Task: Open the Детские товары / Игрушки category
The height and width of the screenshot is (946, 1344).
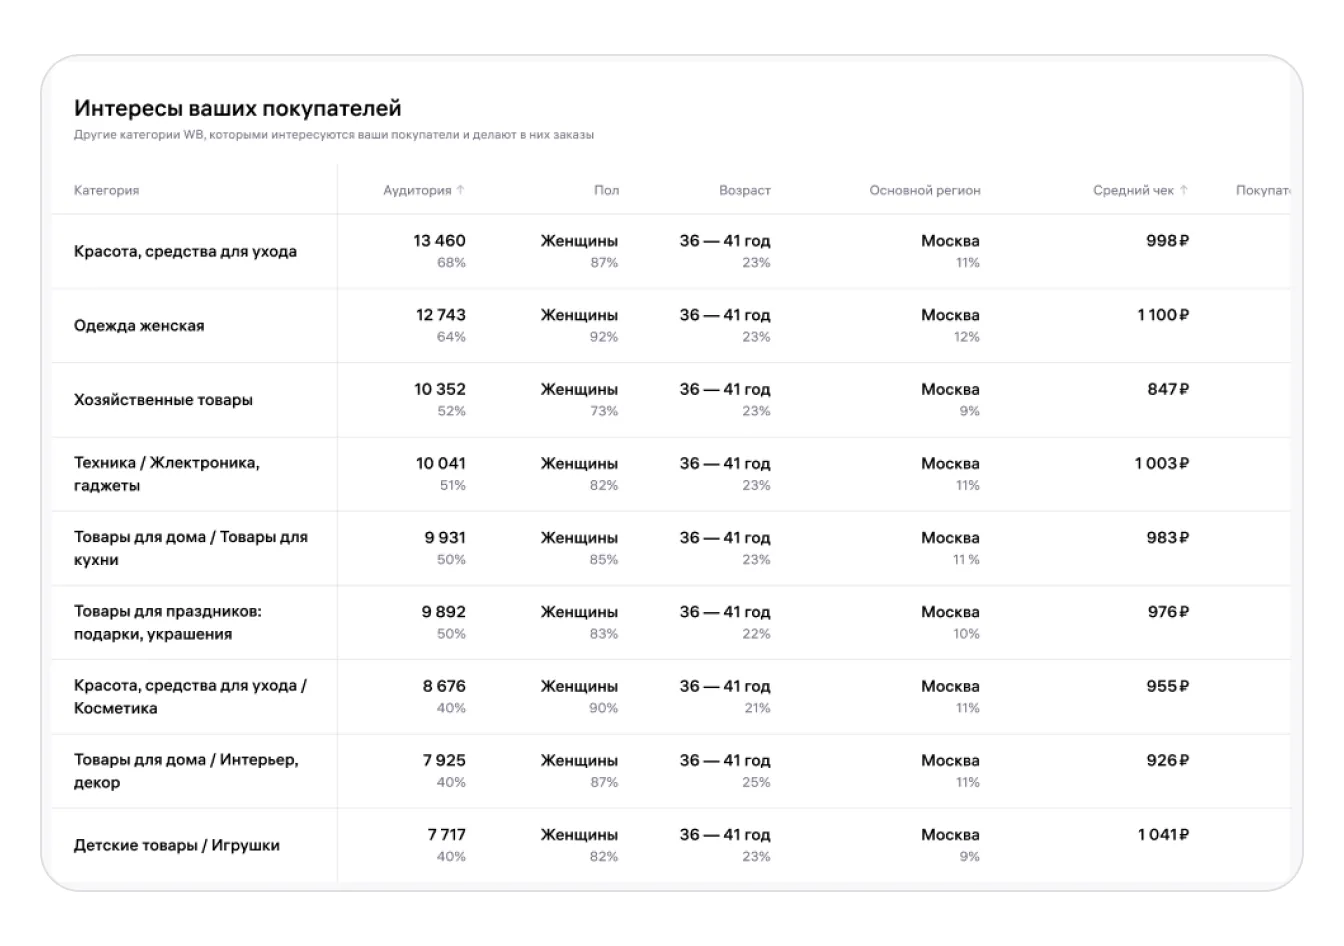Action: pyautogui.click(x=176, y=845)
